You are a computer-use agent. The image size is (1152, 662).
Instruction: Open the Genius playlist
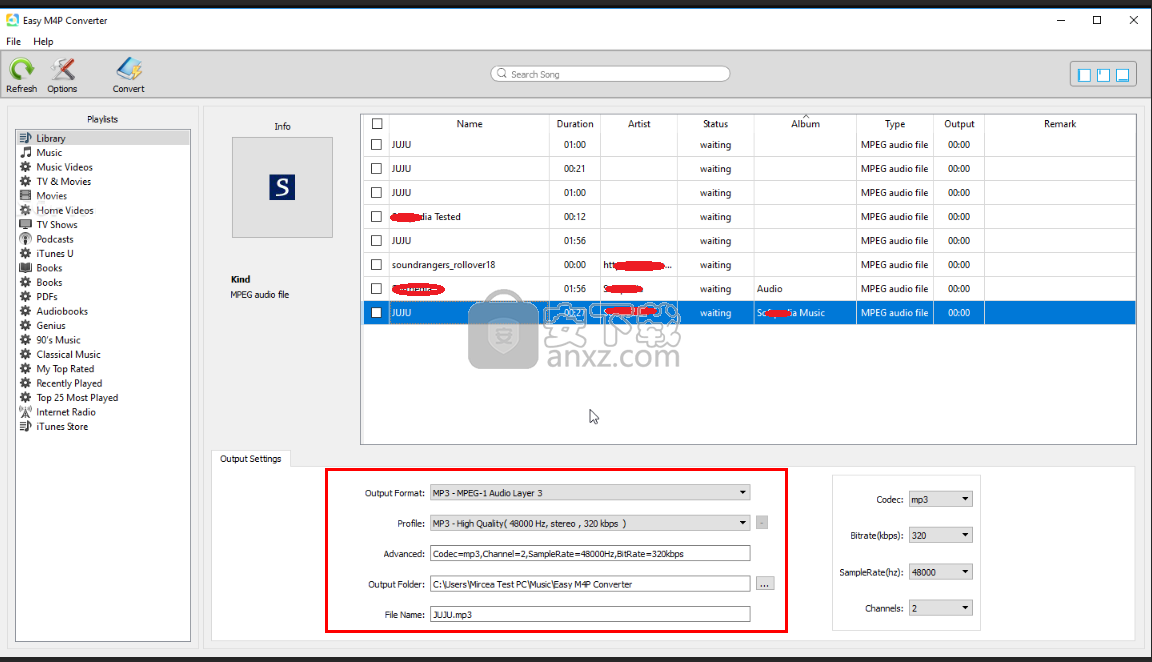51,325
